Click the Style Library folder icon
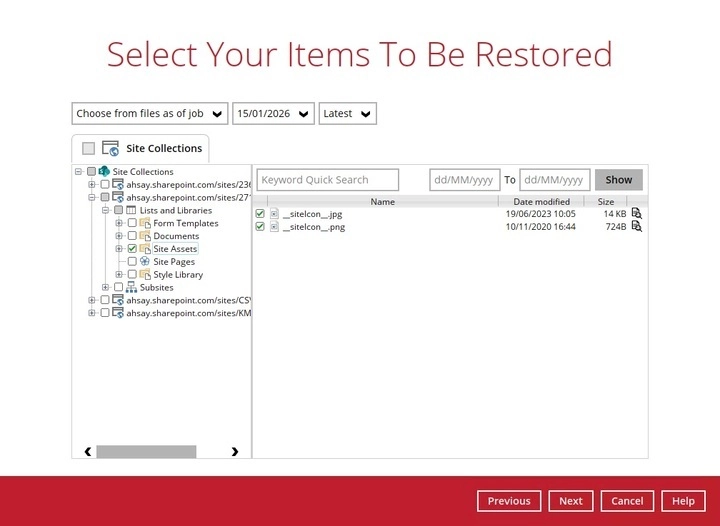This screenshot has height=526, width=720. point(145,274)
